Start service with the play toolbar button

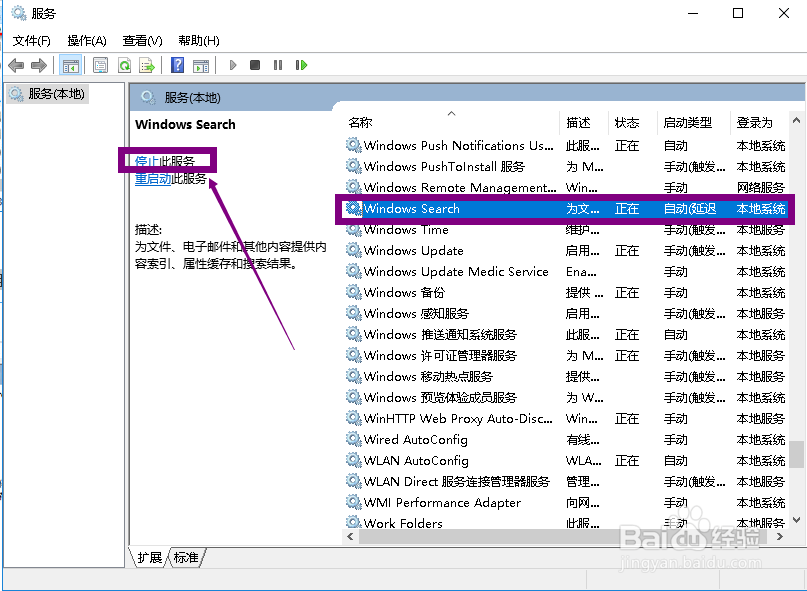point(233,65)
